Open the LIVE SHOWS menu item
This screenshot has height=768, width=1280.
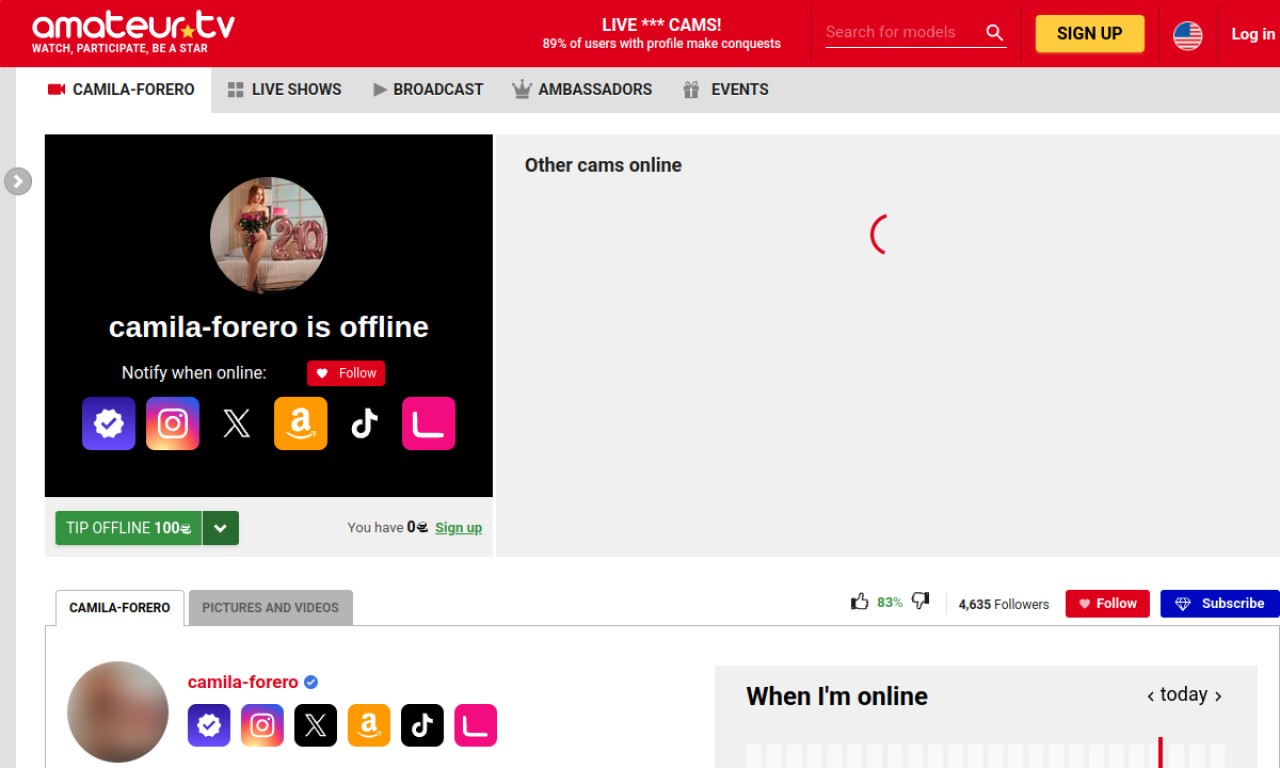(x=285, y=90)
